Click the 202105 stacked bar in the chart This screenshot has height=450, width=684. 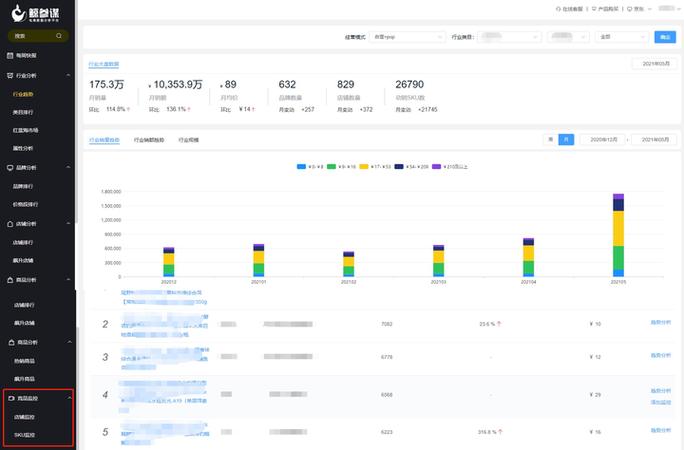(x=618, y=235)
